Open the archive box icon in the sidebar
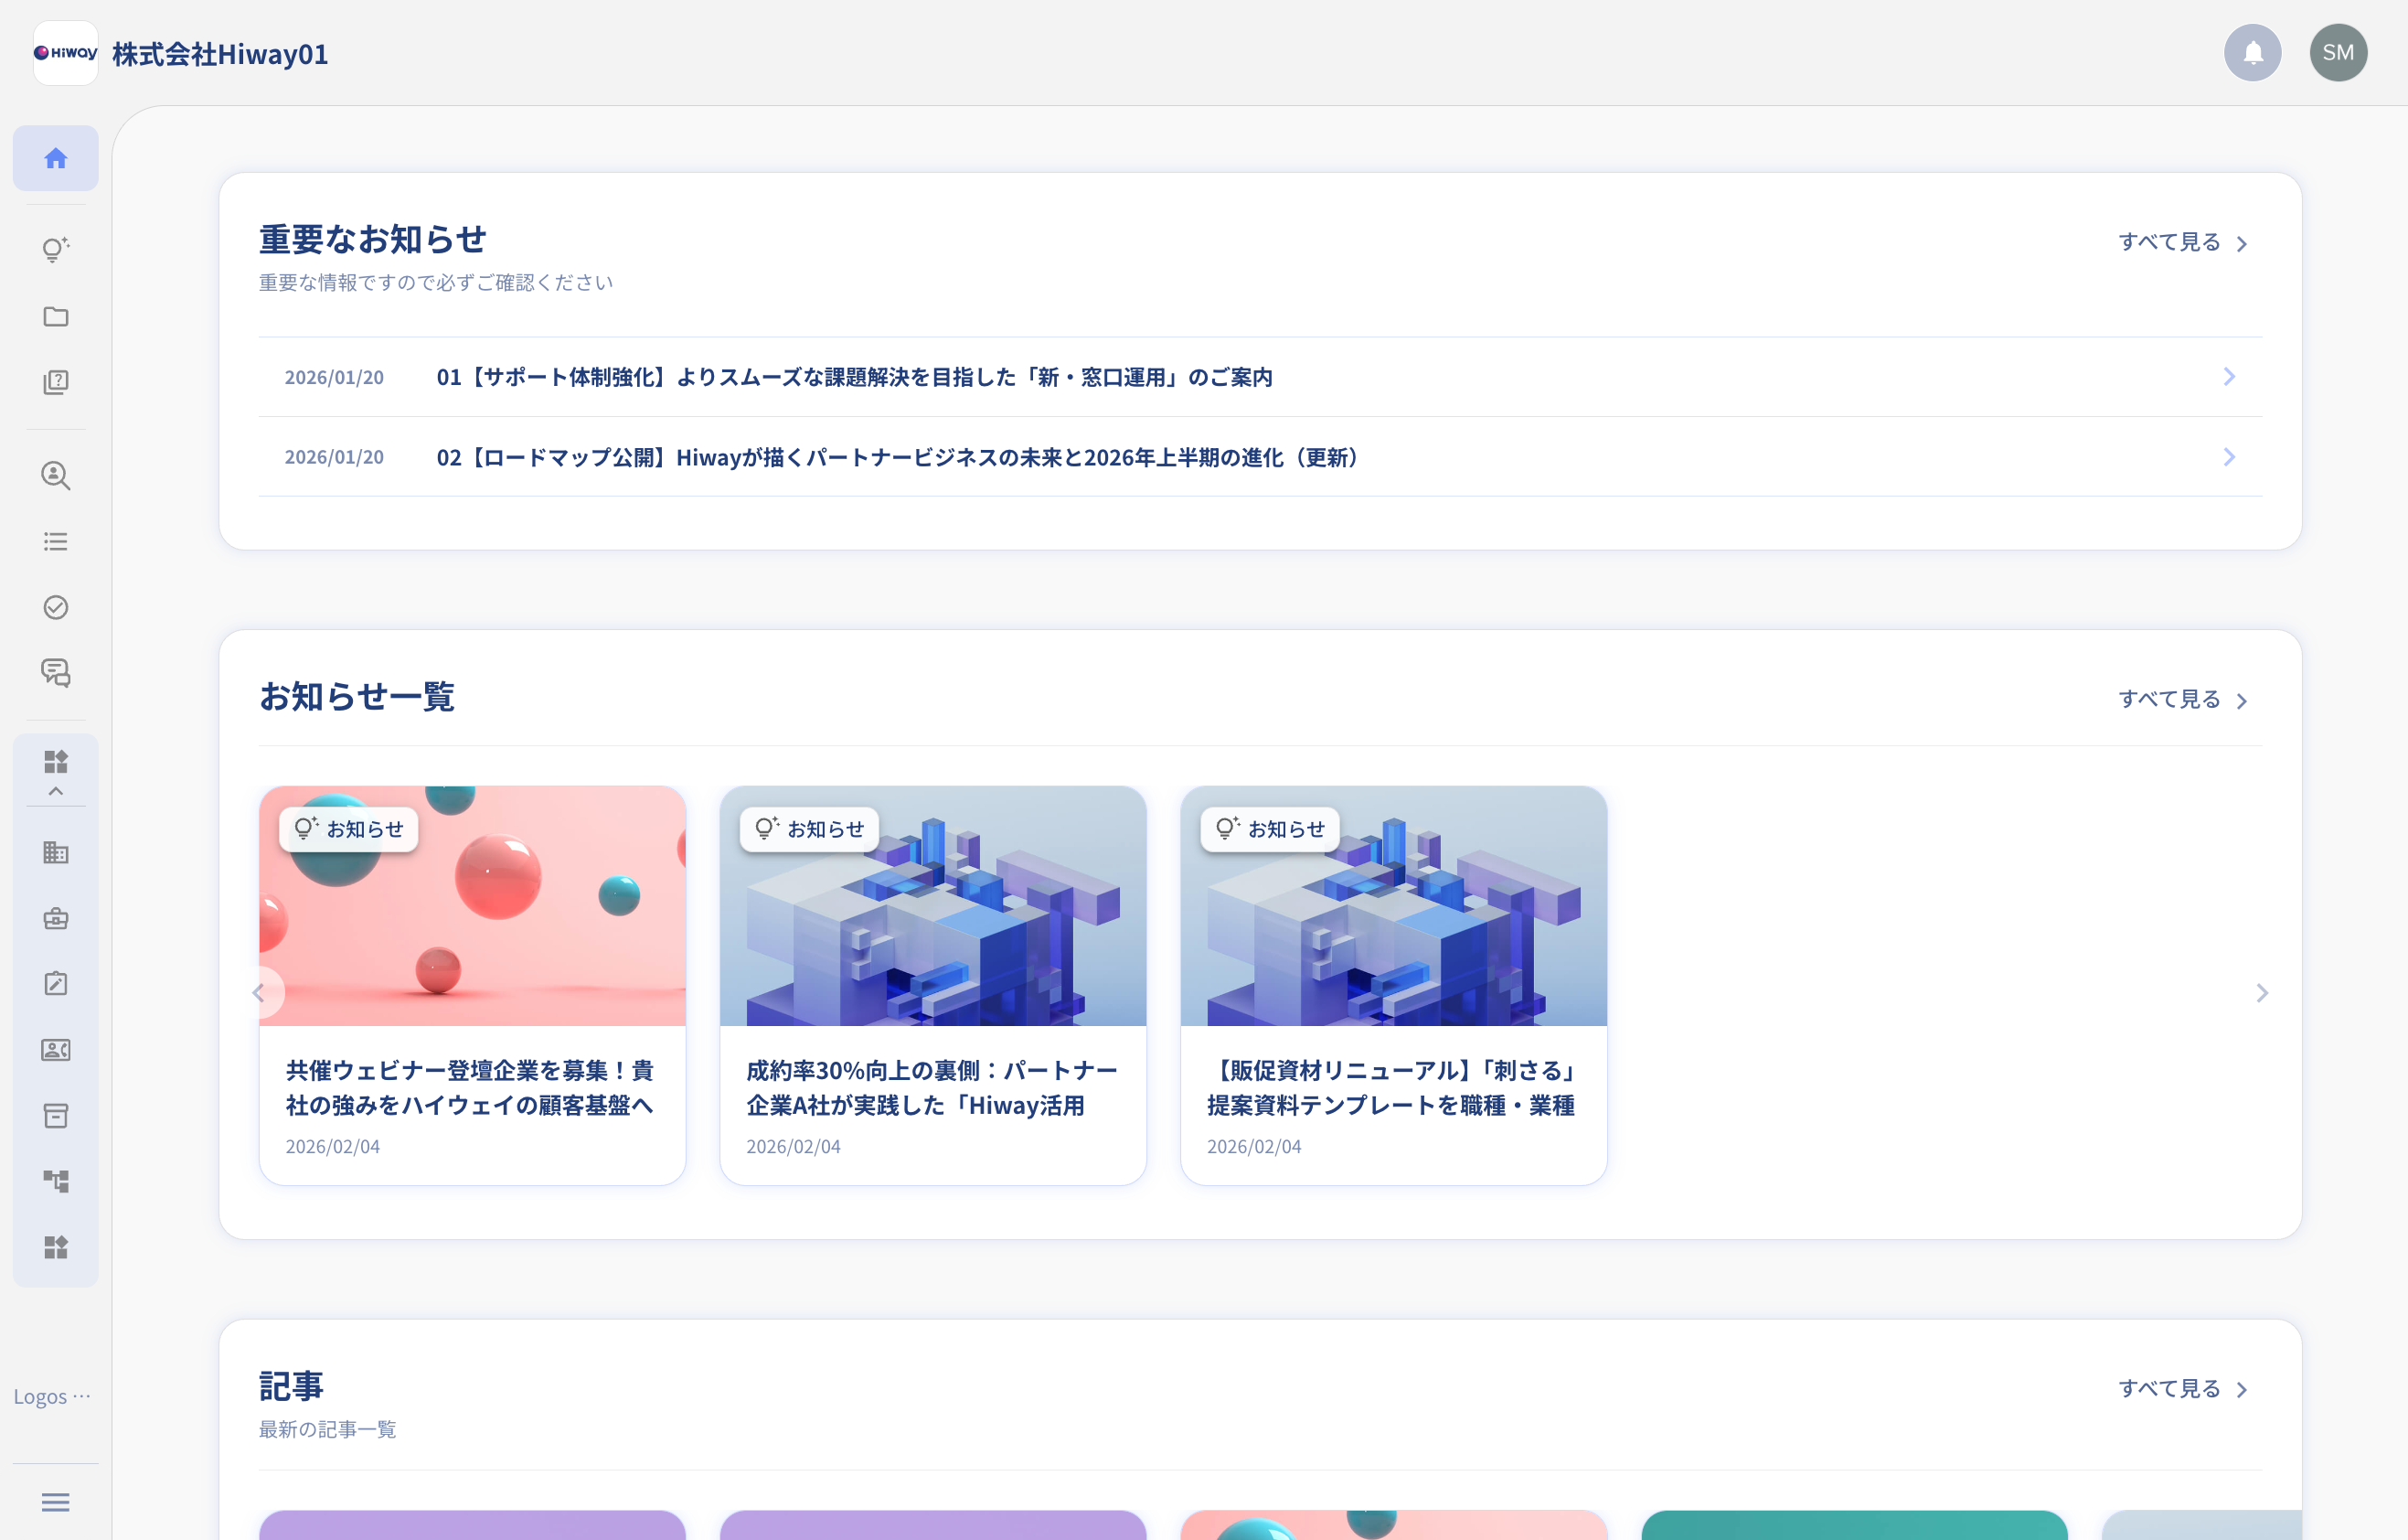Image resolution: width=2408 pixels, height=1540 pixels. [x=56, y=1115]
